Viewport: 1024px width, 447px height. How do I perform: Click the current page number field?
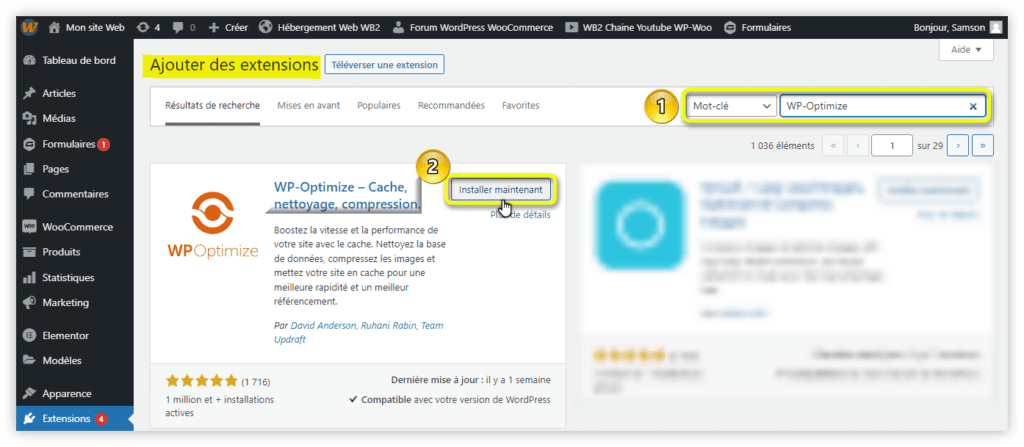[891, 146]
